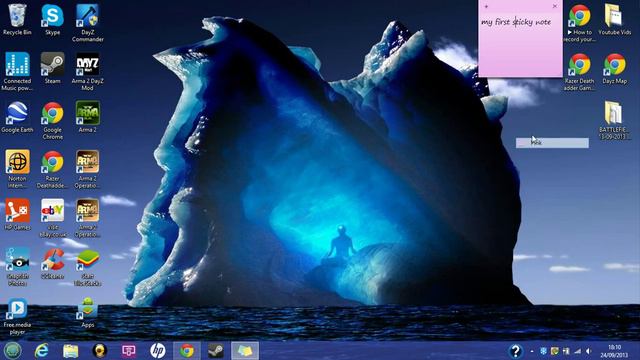Viewport: 640px width, 360px height.
Task: Open the Recycle Bin desktop icon
Action: [x=17, y=20]
